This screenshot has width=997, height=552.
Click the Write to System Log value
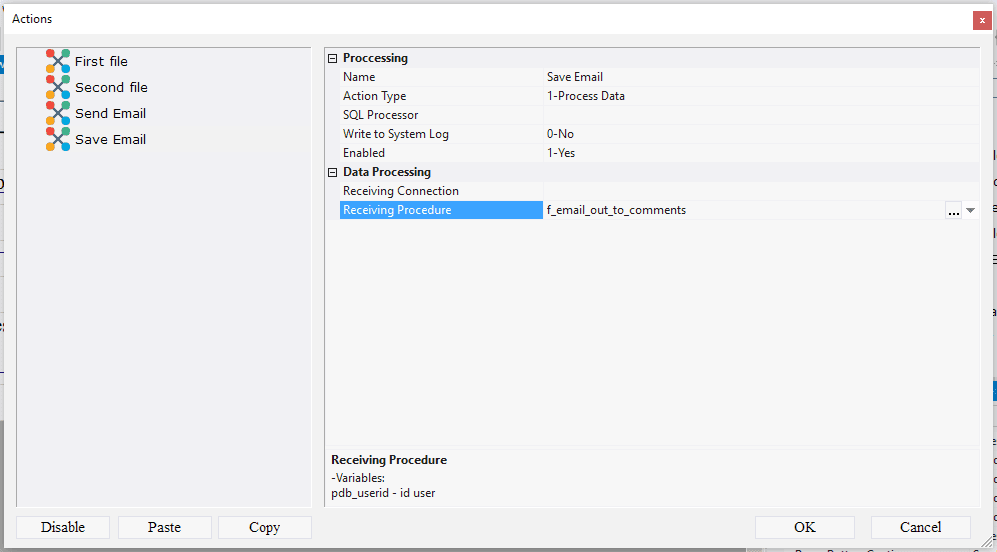click(x=760, y=134)
